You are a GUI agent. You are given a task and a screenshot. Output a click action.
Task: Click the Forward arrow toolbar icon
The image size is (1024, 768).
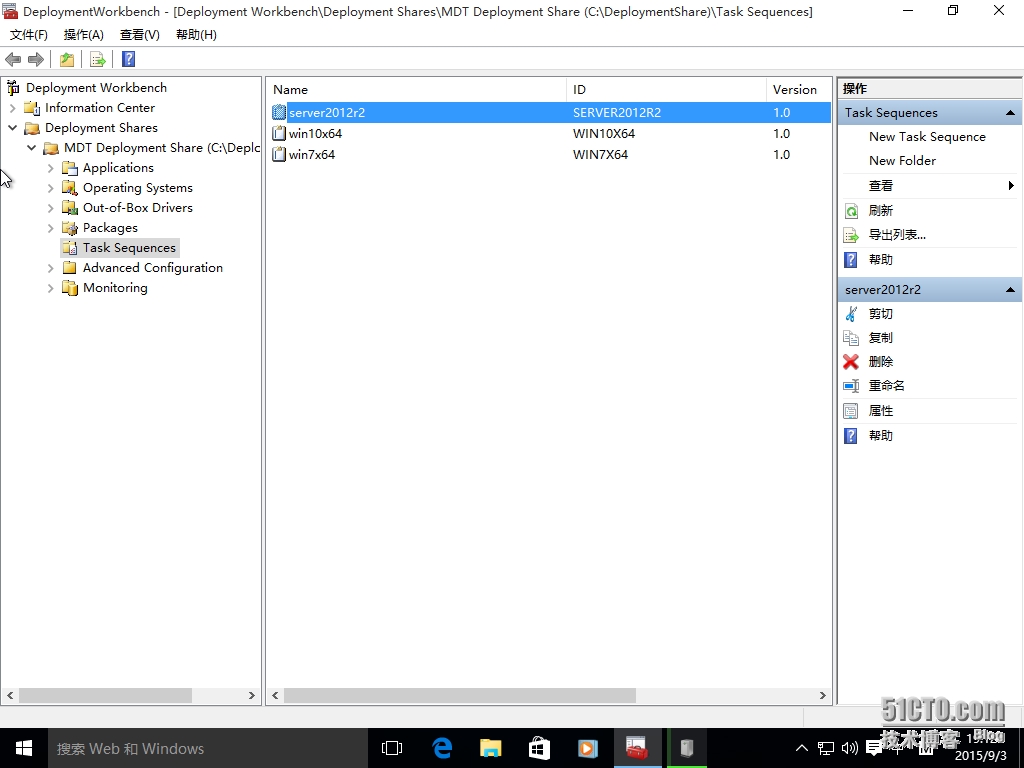[36, 59]
